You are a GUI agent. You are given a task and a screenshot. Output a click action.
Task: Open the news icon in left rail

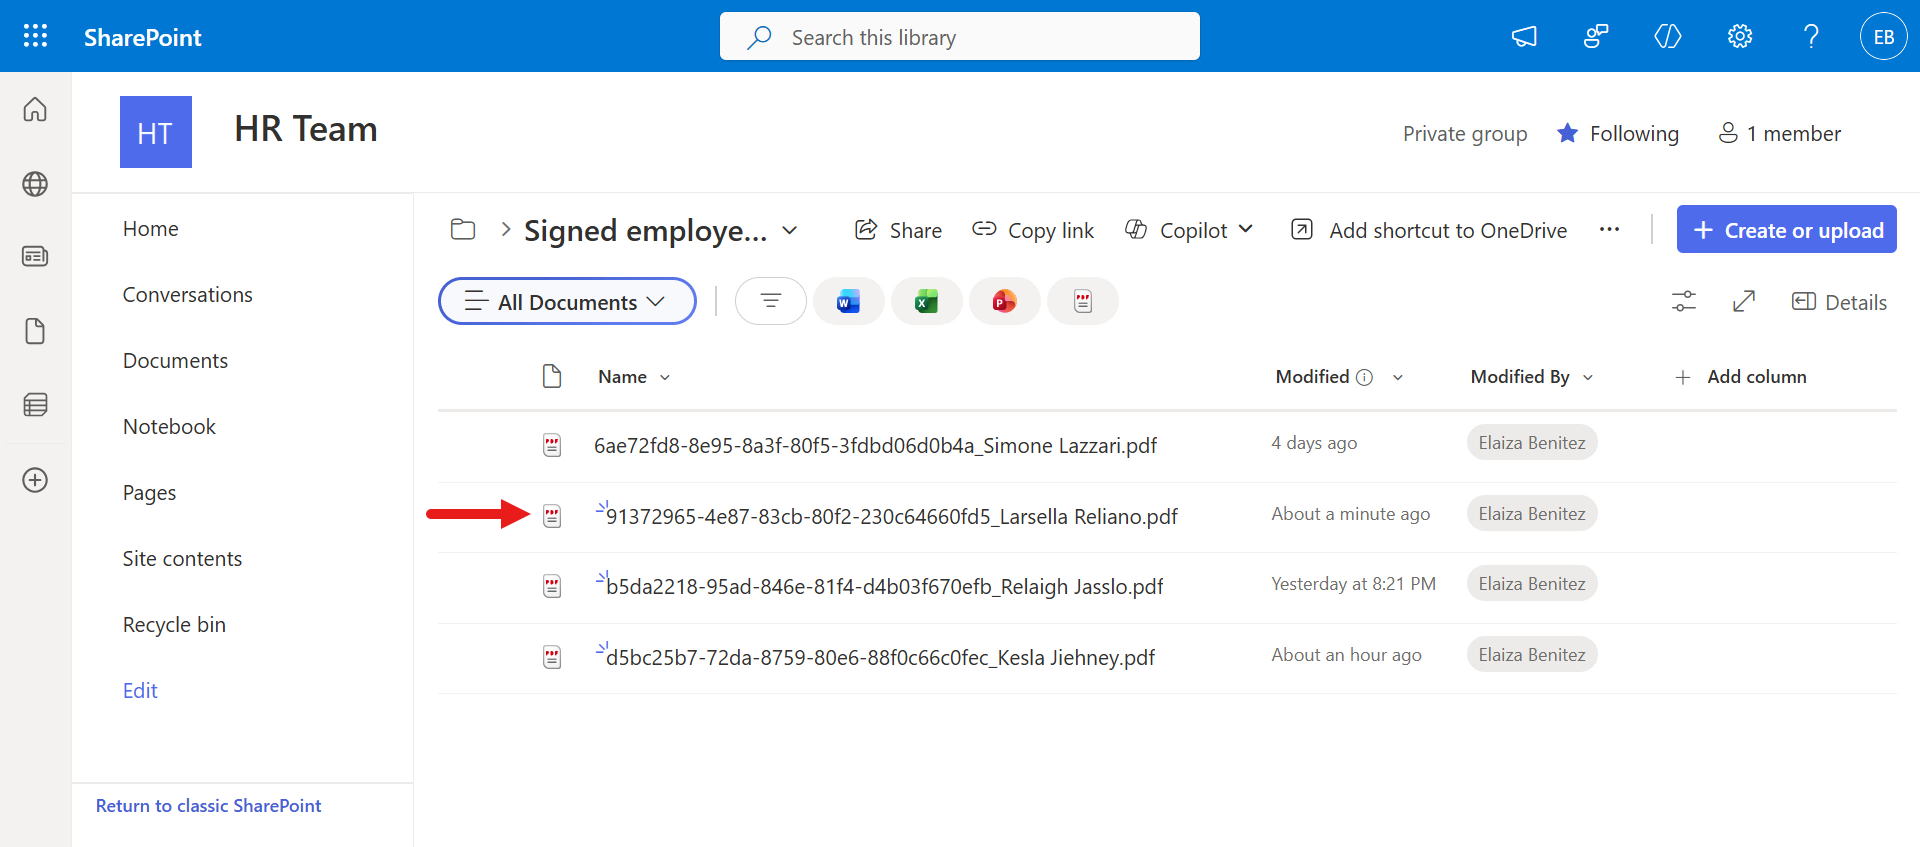[35, 257]
